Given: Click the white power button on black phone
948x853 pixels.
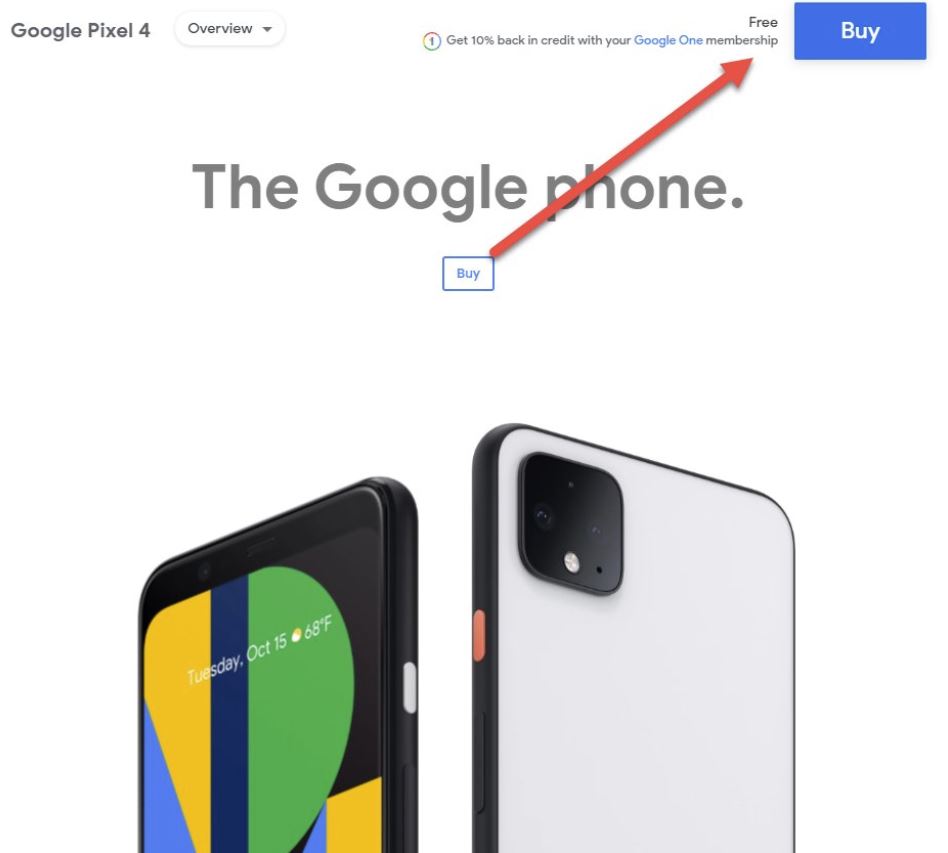Looking at the screenshot, I should tap(409, 687).
